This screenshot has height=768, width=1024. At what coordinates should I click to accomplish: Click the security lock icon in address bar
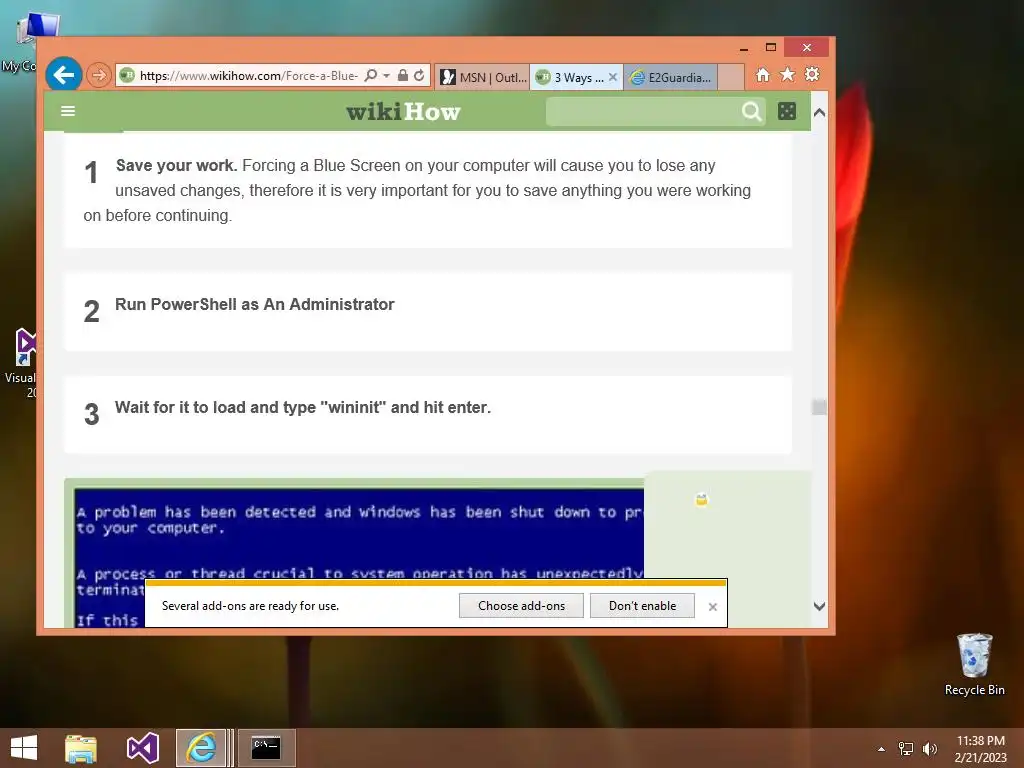(403, 75)
